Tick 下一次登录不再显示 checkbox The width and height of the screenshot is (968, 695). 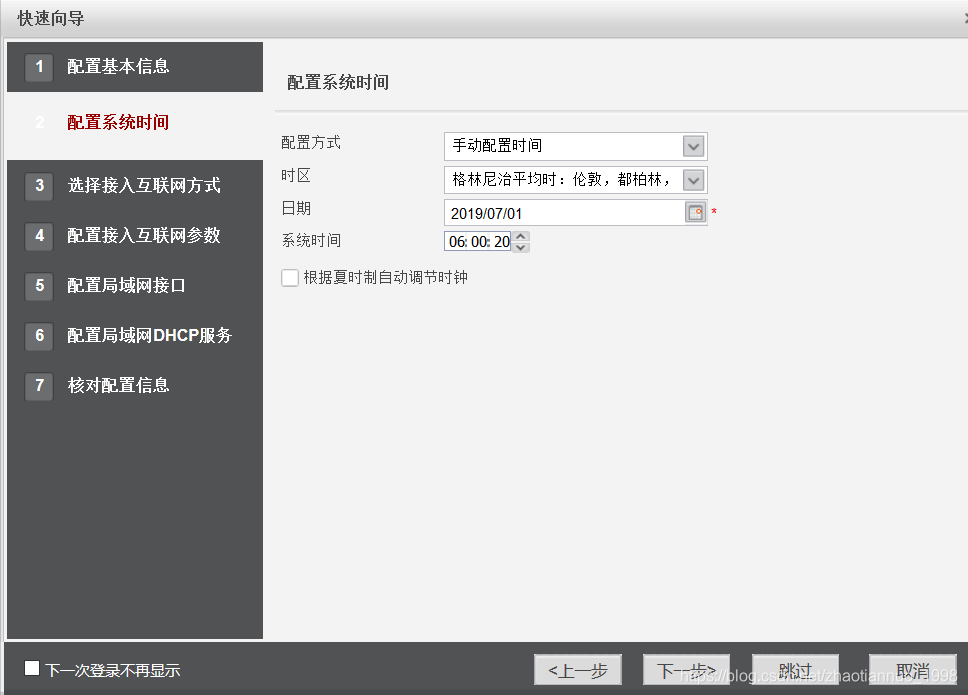(x=32, y=668)
